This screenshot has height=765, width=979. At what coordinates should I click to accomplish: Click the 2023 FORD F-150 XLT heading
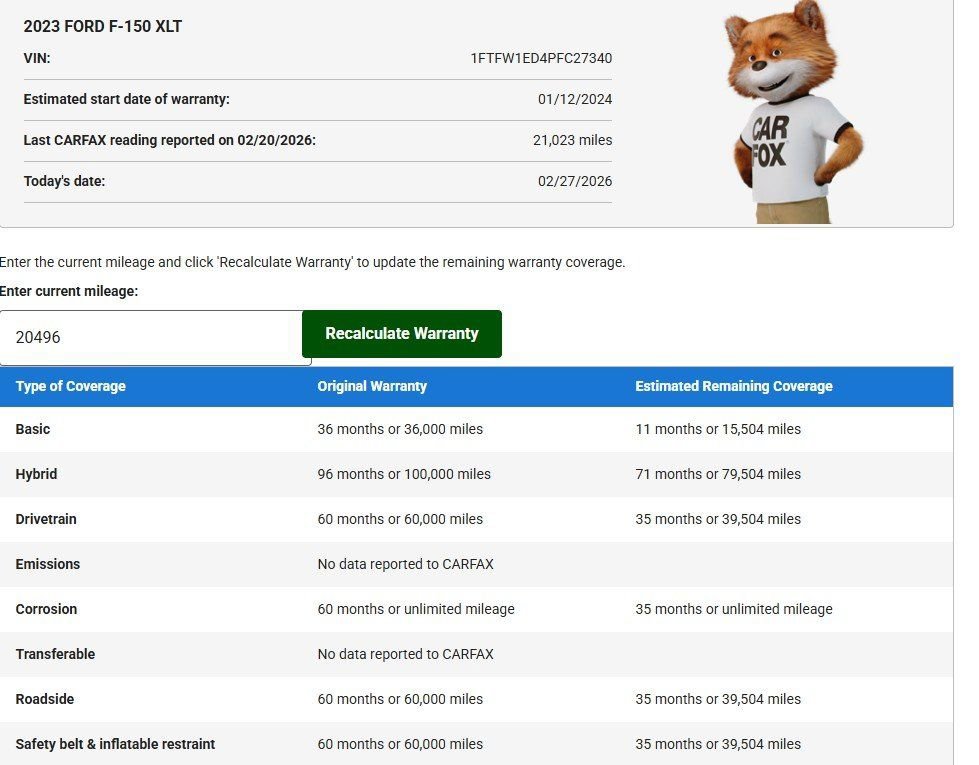[x=103, y=27]
